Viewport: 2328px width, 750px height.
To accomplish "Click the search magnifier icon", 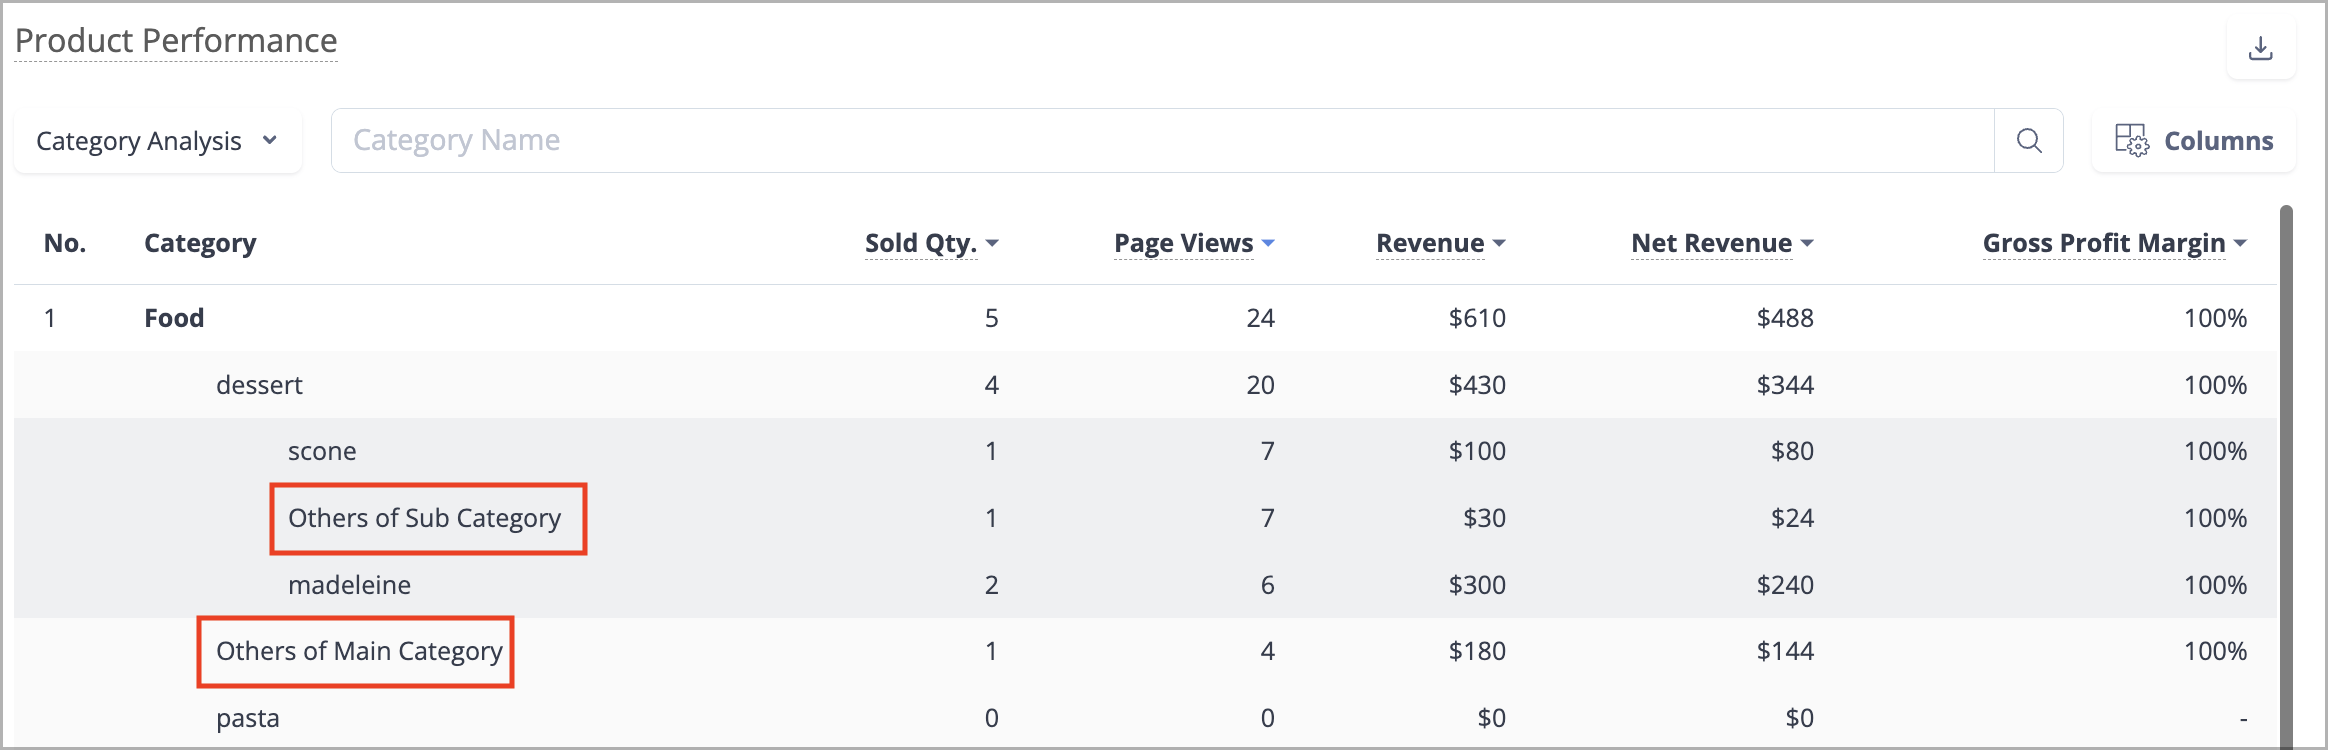I will (2029, 141).
